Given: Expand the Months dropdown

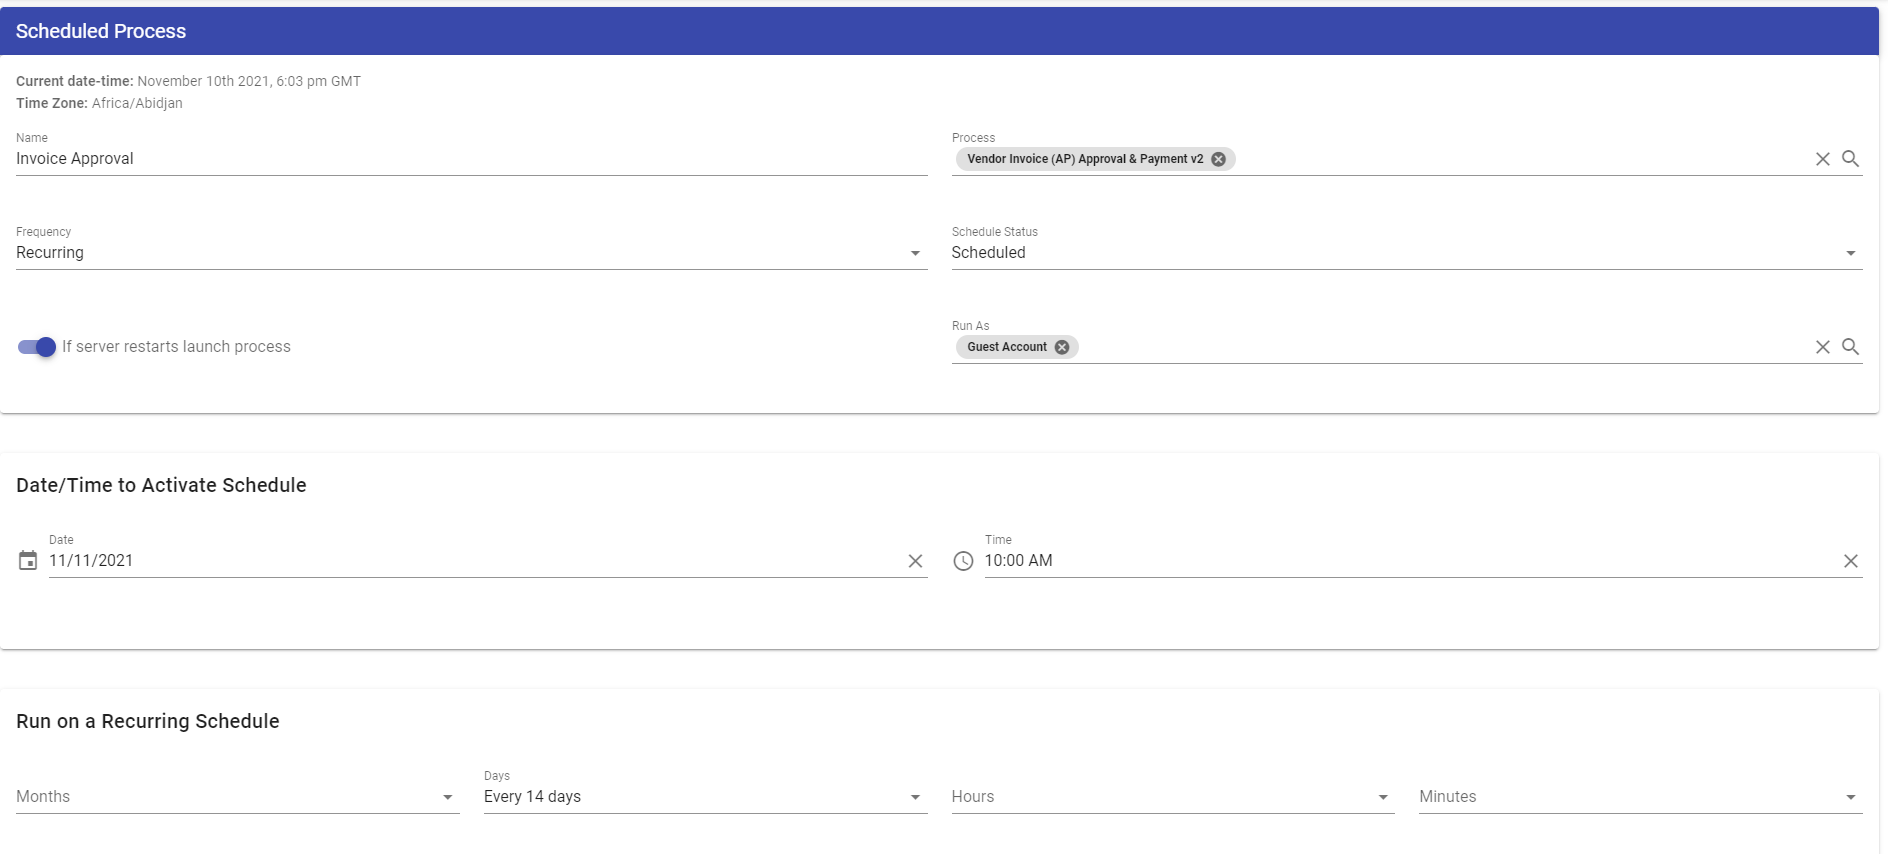Looking at the screenshot, I should [238, 797].
